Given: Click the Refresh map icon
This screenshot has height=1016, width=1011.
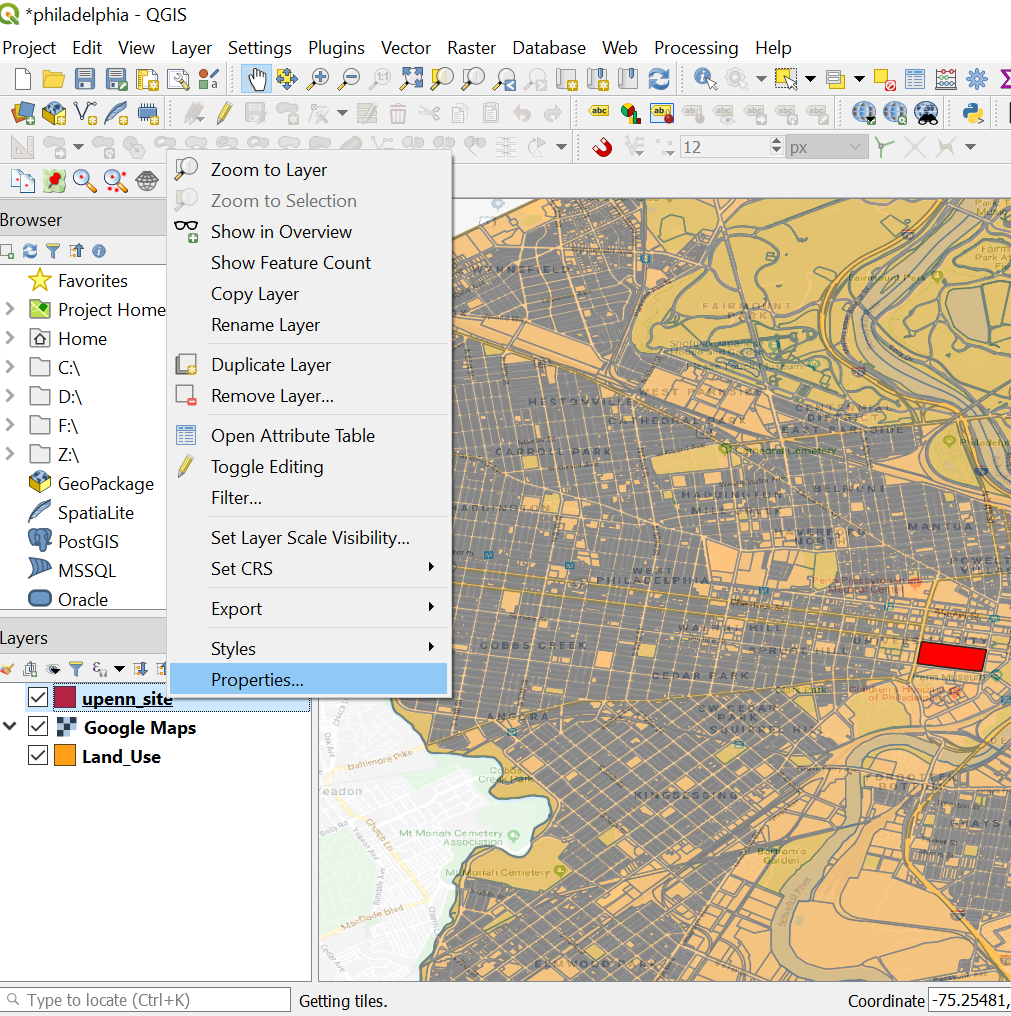Looking at the screenshot, I should (659, 79).
